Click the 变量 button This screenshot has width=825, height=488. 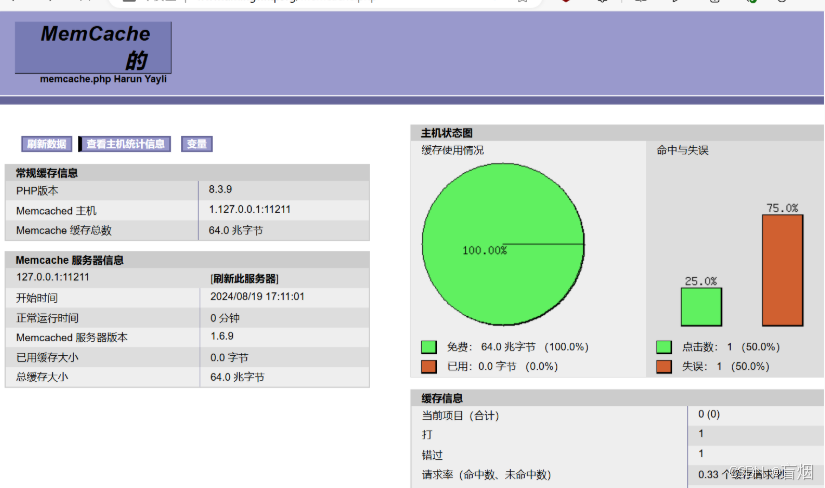(197, 144)
